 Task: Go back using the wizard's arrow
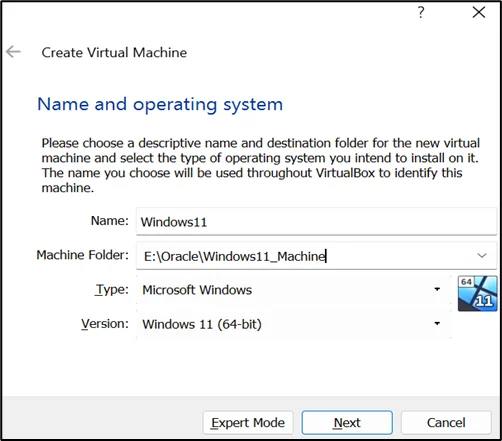pos(13,52)
